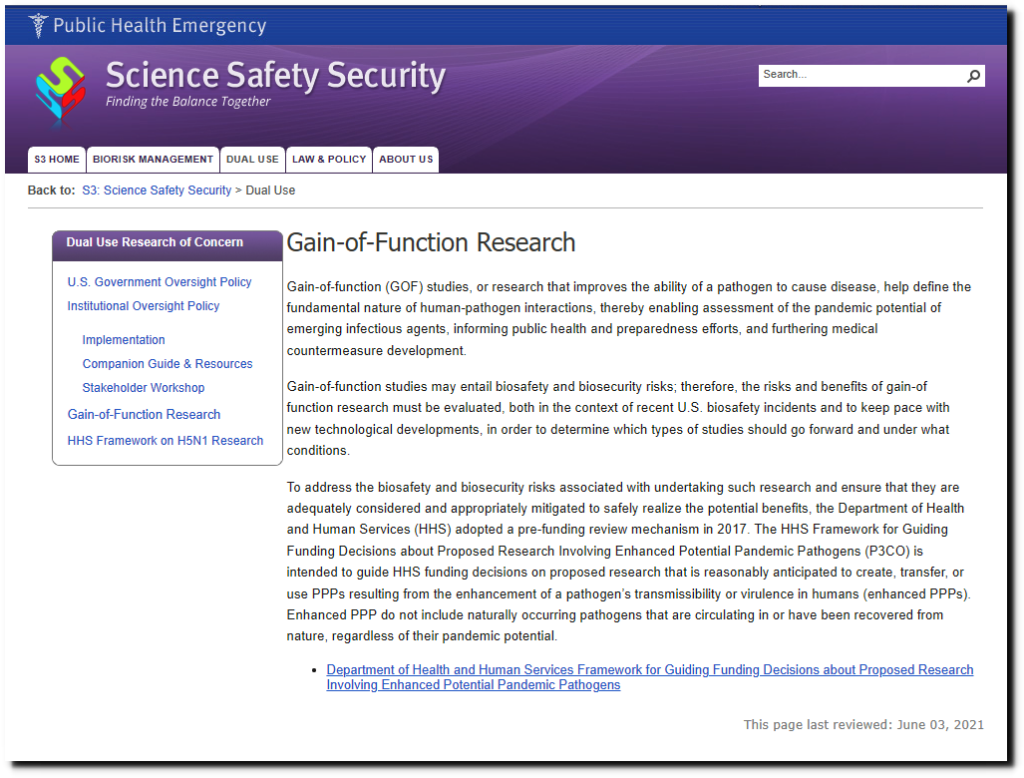Click the search magnifying glass icon
1024x778 pixels.
click(x=973, y=76)
